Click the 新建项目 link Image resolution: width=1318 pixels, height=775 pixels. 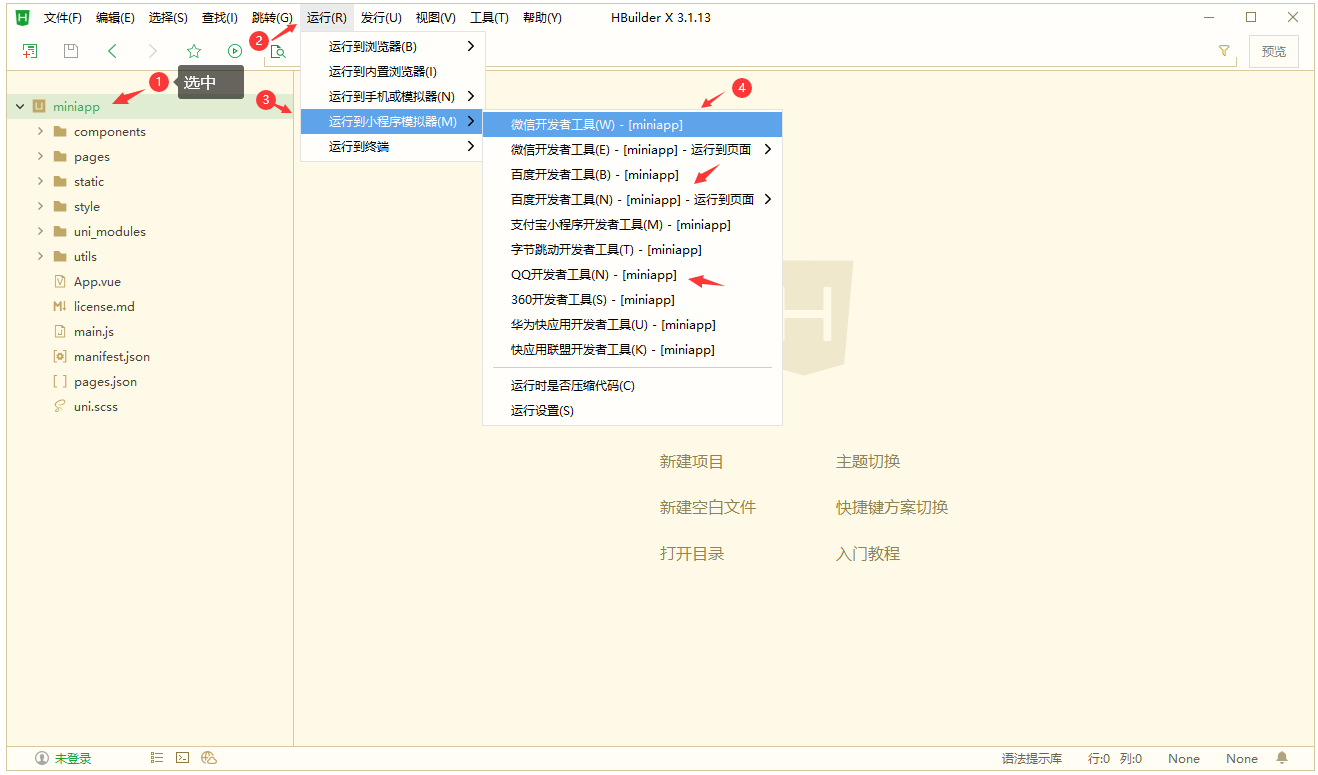pyautogui.click(x=691, y=462)
